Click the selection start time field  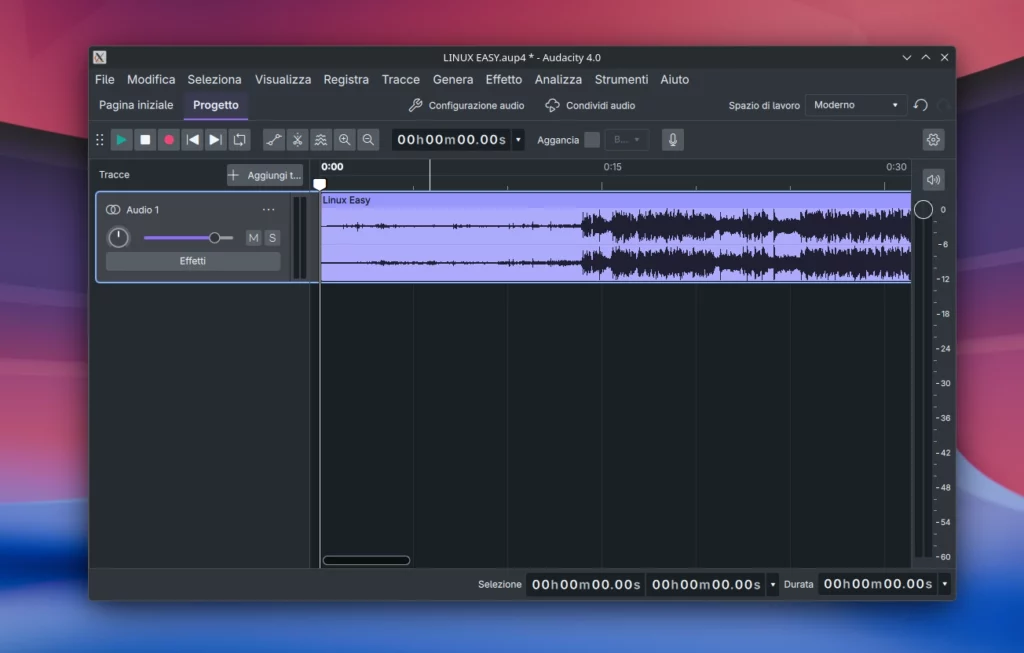pyautogui.click(x=586, y=584)
